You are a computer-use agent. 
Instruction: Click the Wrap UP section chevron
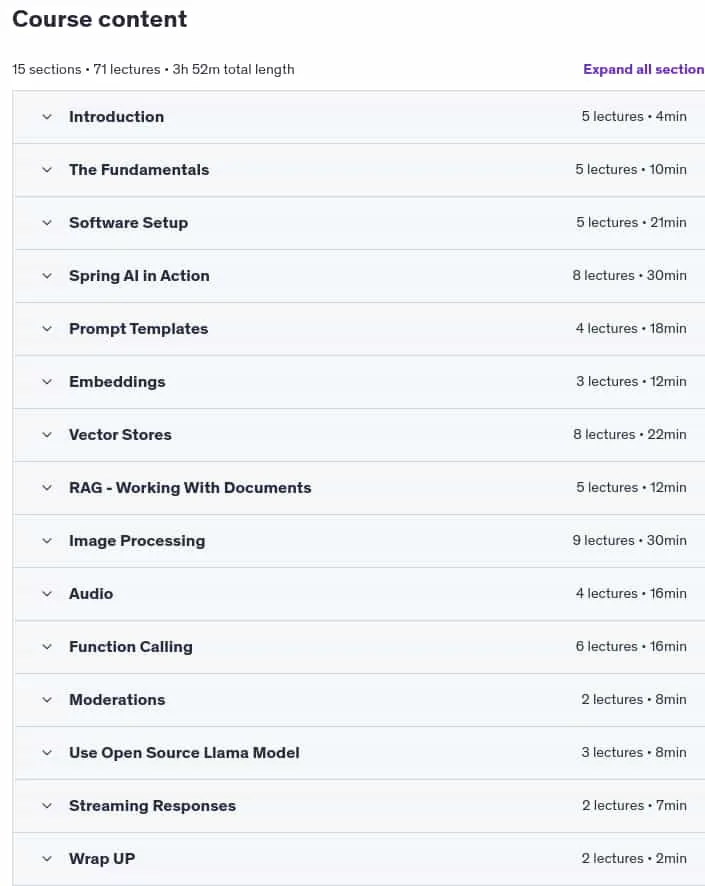[47, 859]
